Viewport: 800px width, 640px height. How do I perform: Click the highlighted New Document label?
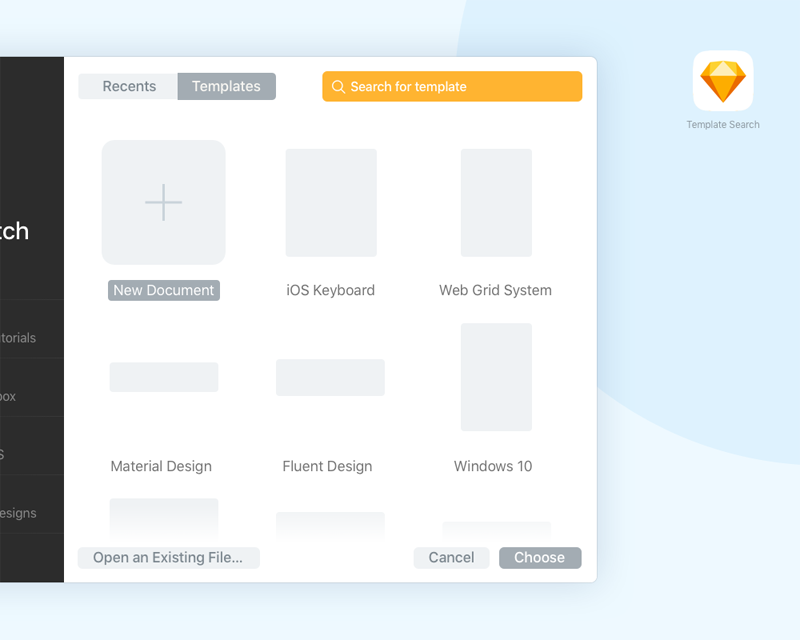(163, 290)
